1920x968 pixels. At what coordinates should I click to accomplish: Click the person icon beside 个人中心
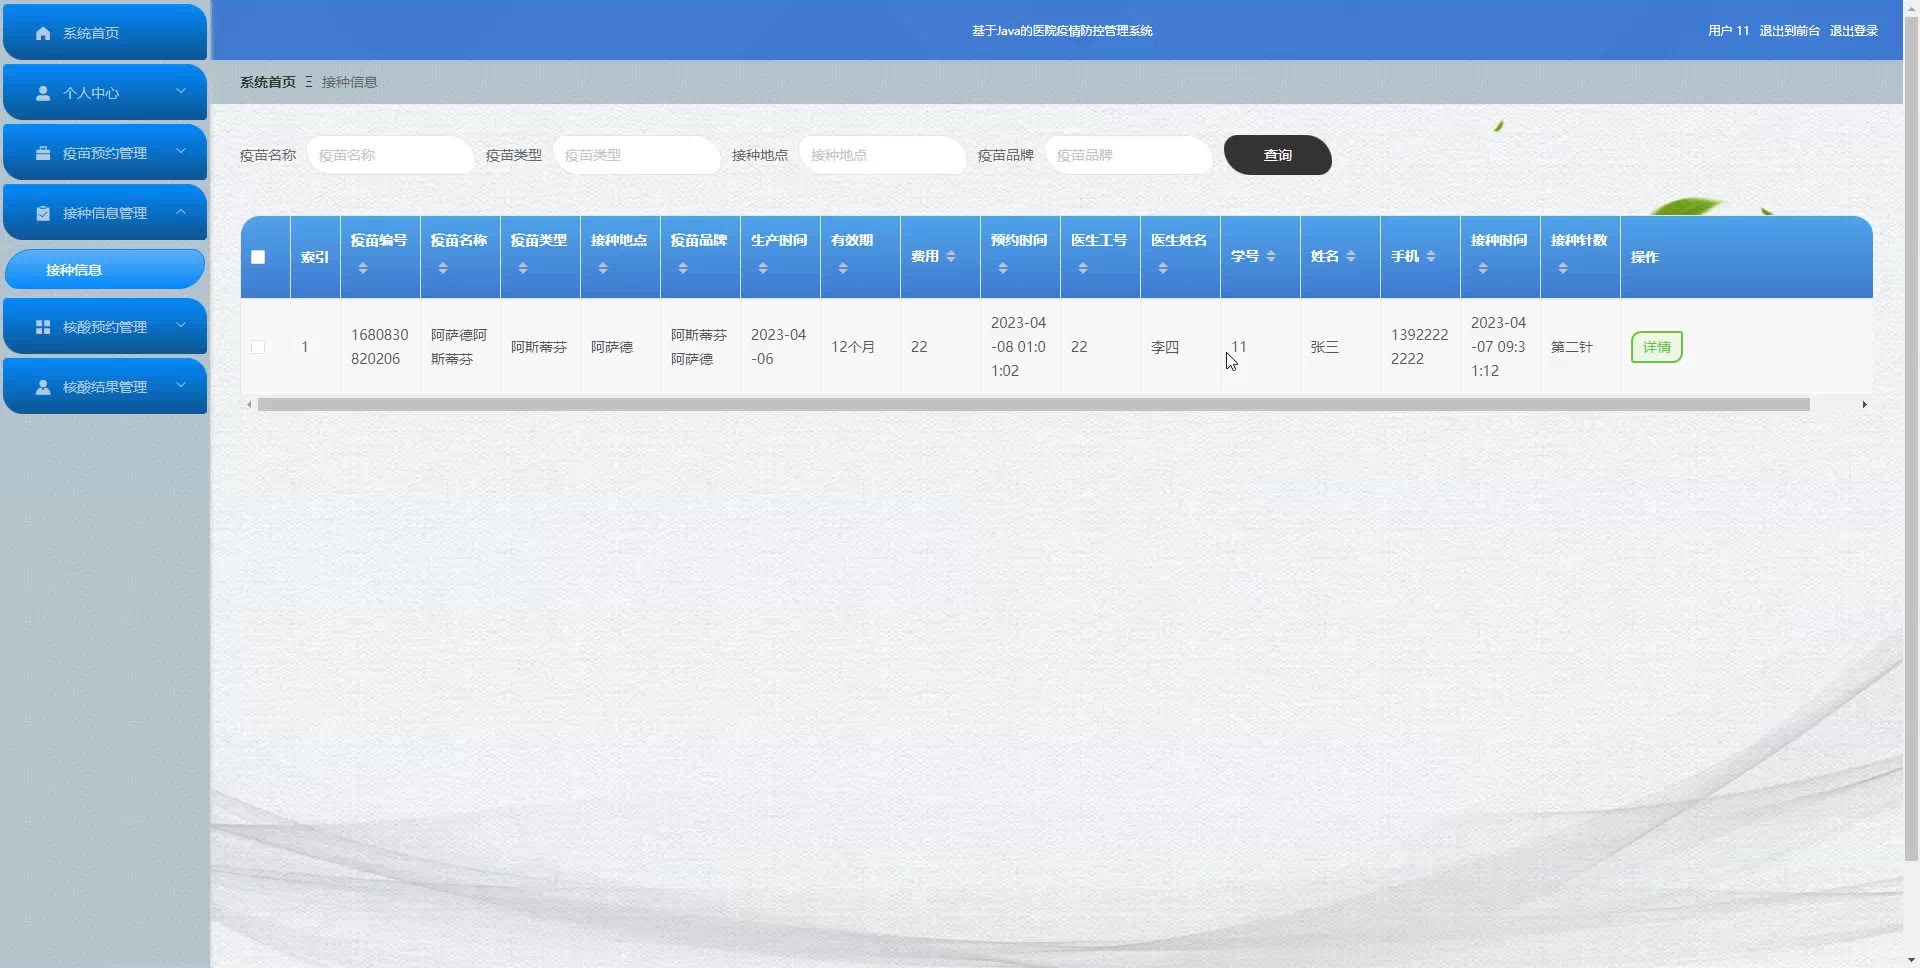coord(43,93)
